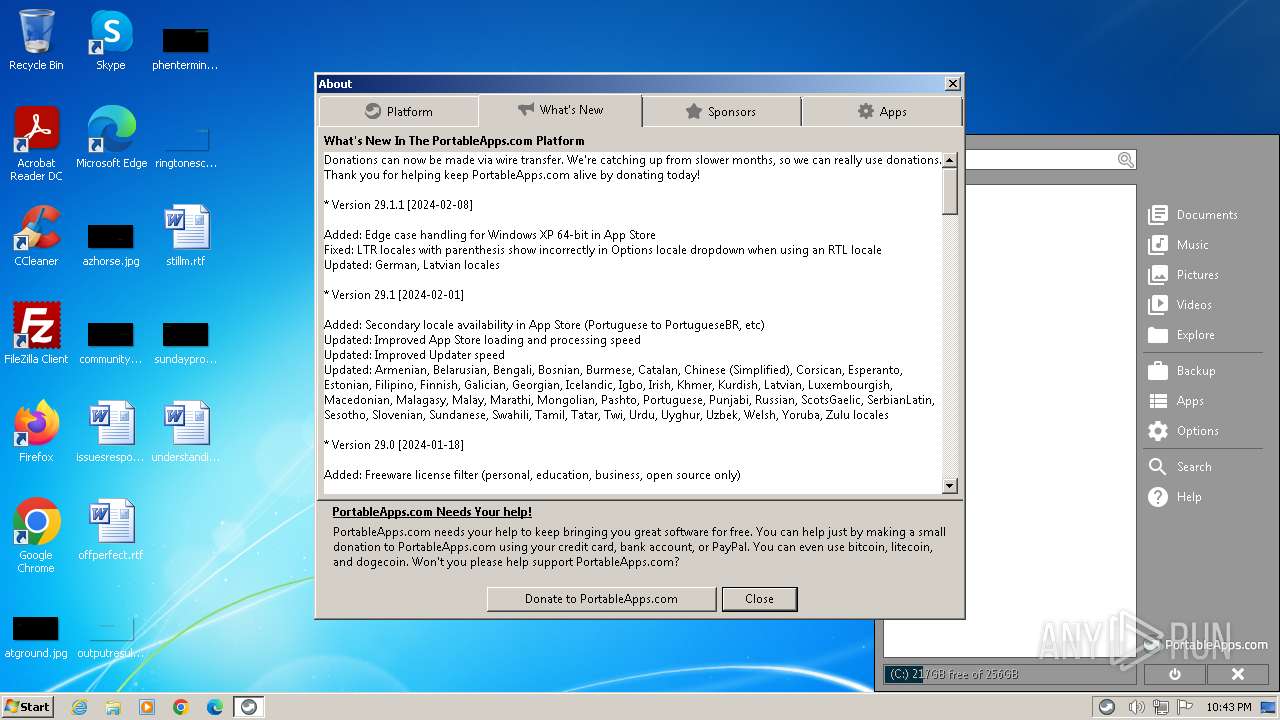1280x720 pixels.
Task: Click the Windows Start button
Action: click(x=28, y=707)
